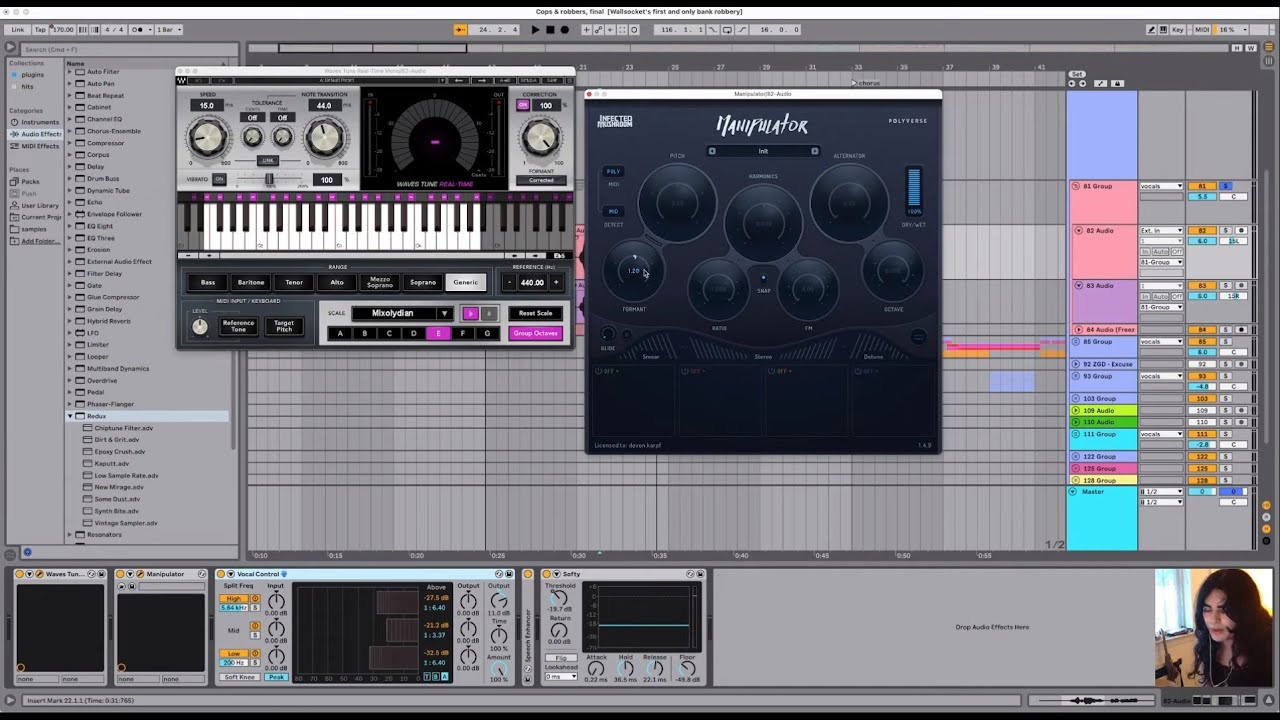Toggle note A in Waves Tune scale
This screenshot has width=1280, height=720.
[340, 333]
